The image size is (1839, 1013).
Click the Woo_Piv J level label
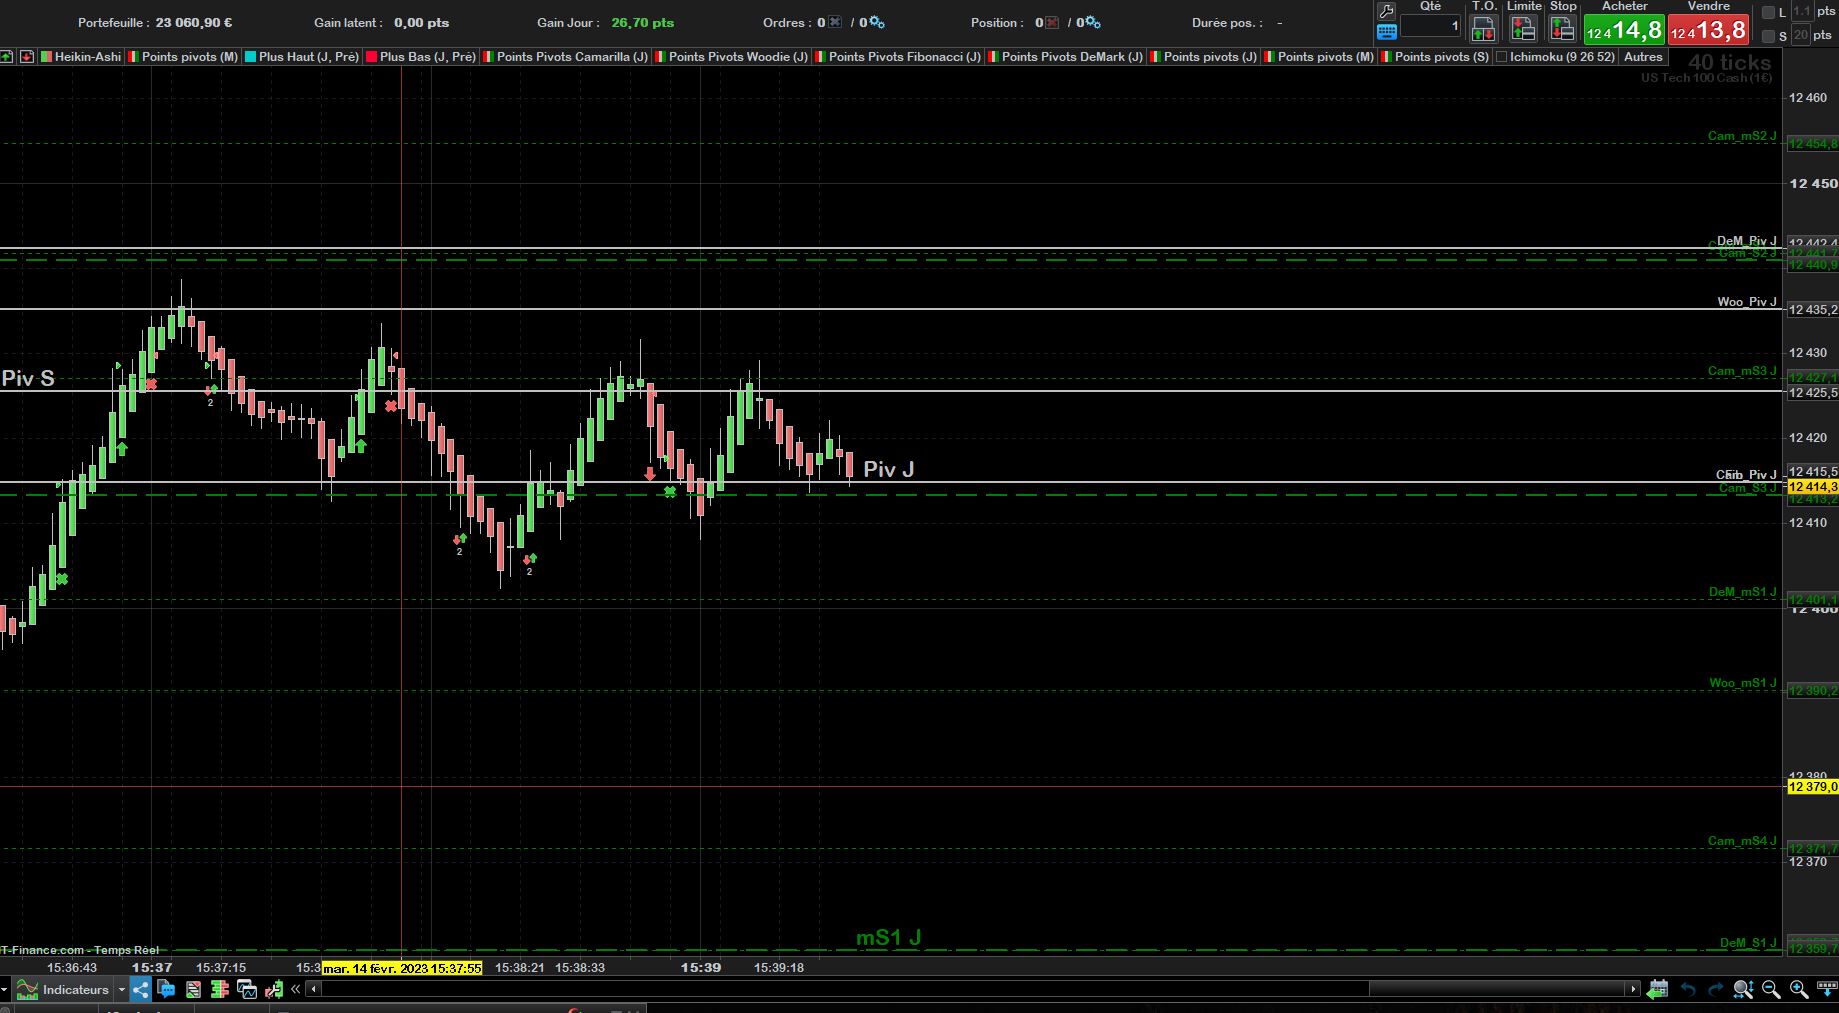pyautogui.click(x=1747, y=302)
